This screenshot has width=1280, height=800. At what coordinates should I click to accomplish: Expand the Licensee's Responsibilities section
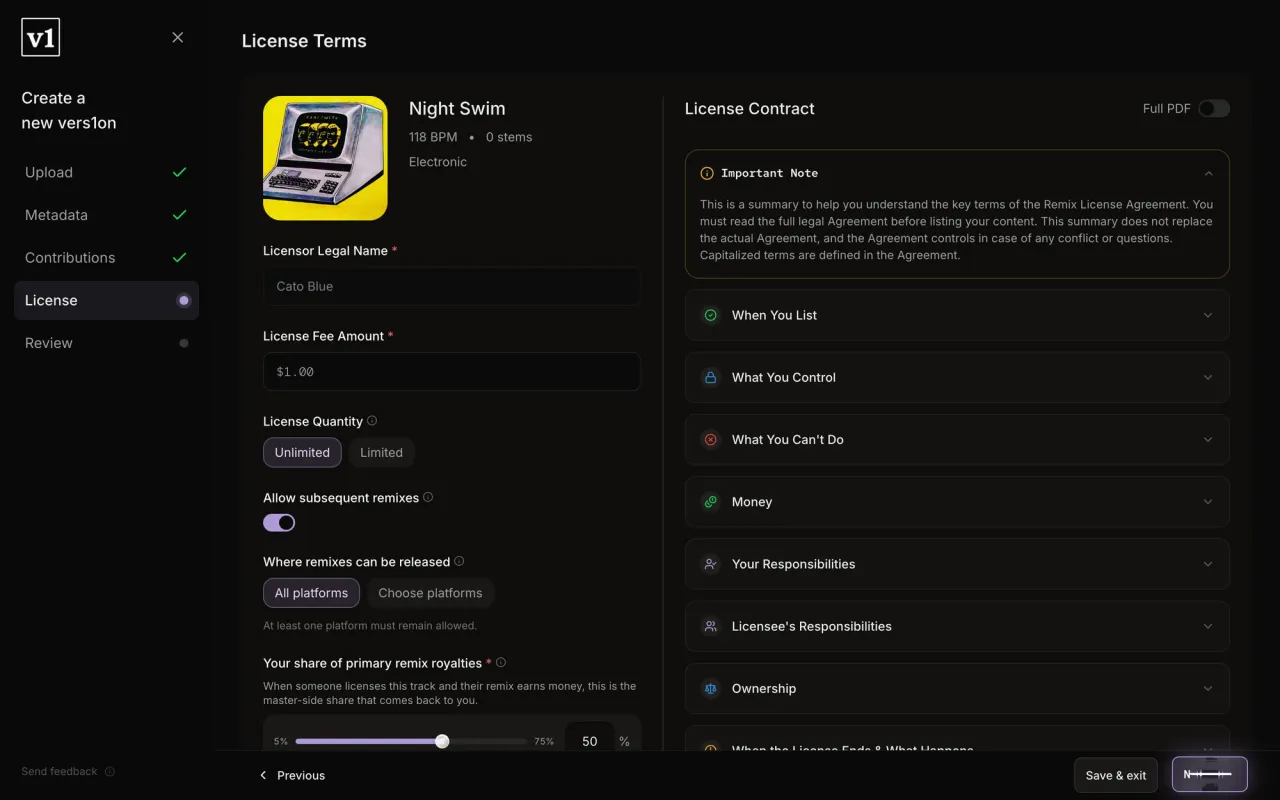[957, 626]
